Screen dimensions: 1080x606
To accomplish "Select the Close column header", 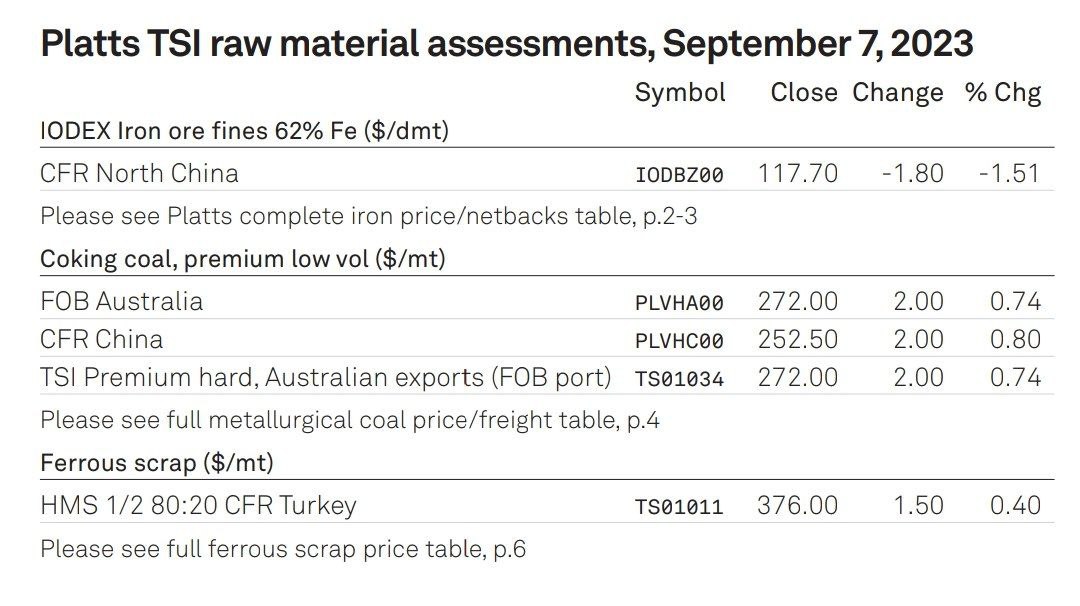I will click(804, 92).
